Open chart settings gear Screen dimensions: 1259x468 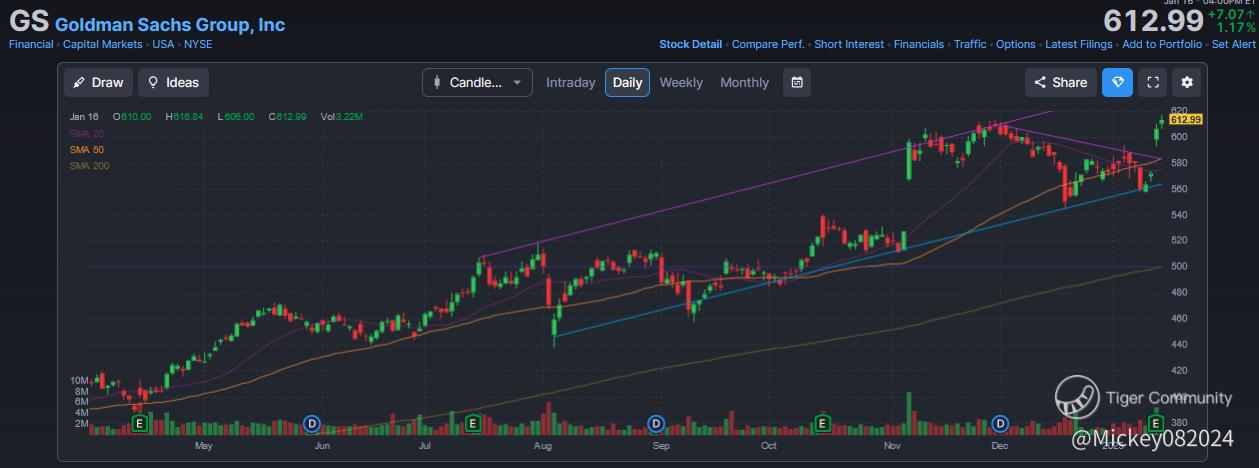[x=1187, y=82]
